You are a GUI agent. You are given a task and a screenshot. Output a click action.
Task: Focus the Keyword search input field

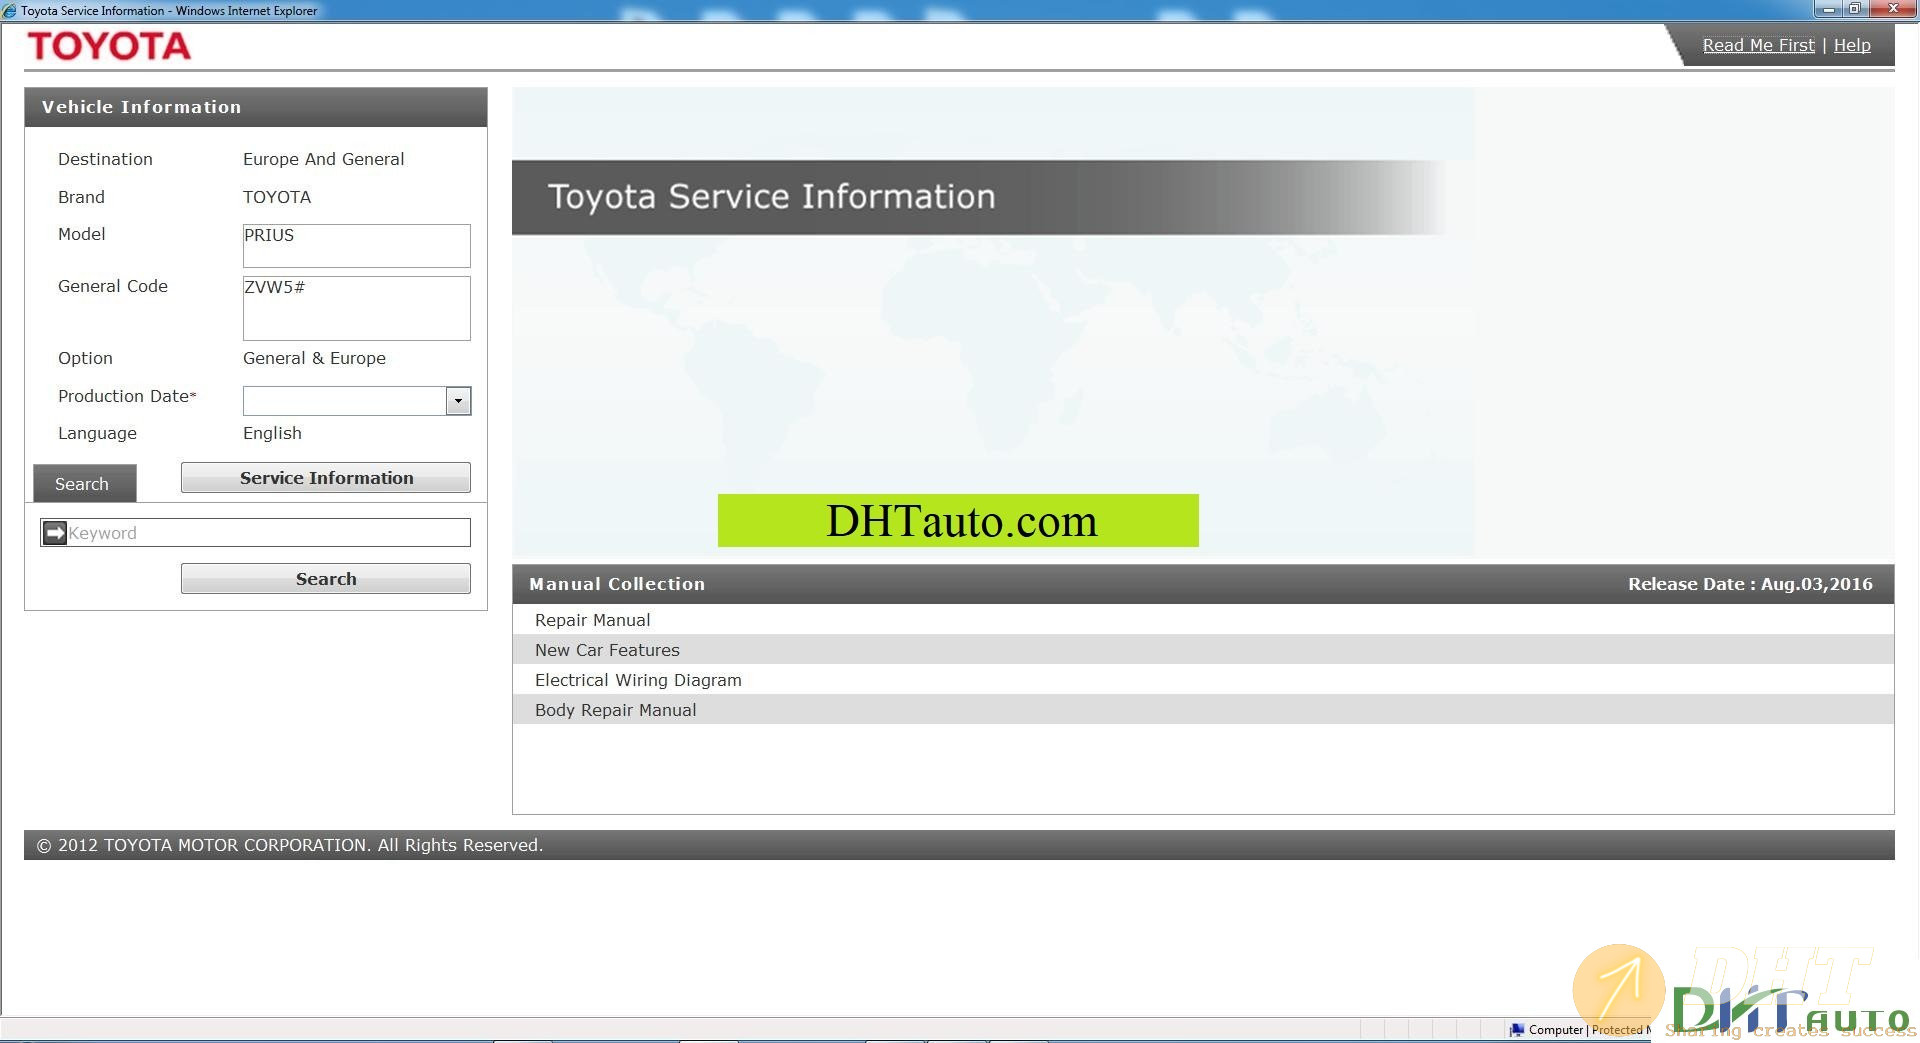click(x=267, y=533)
